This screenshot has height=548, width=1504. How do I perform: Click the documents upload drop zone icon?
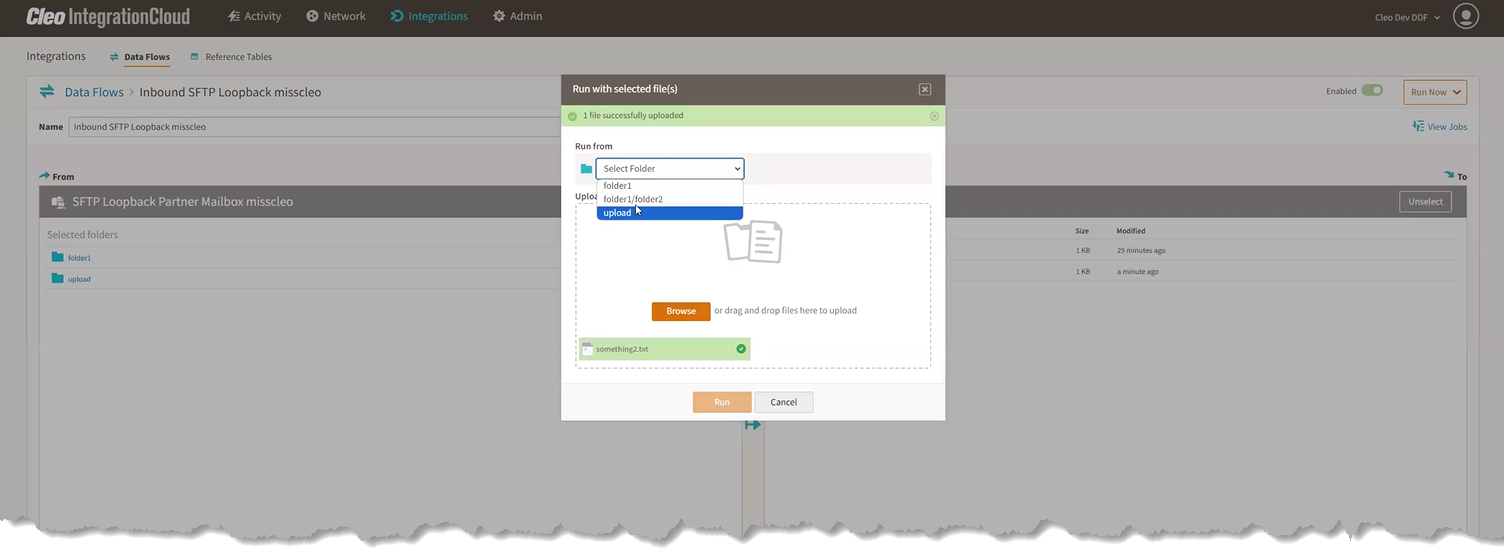point(753,241)
